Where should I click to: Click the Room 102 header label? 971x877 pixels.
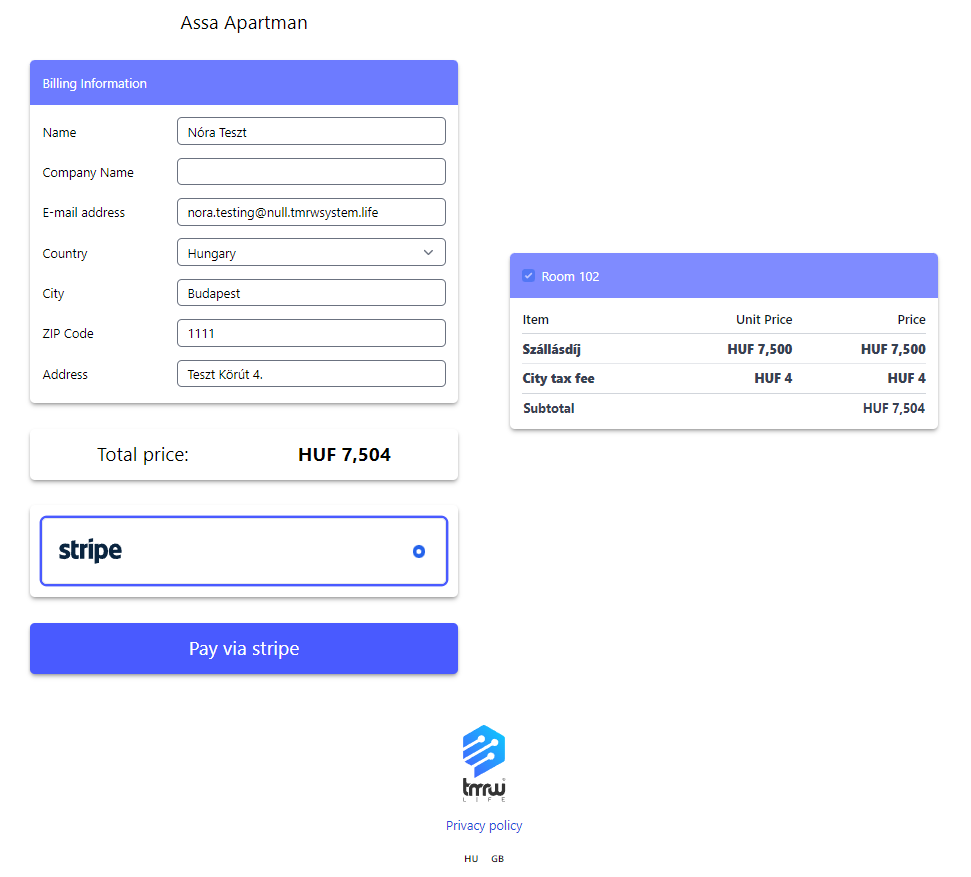(570, 276)
